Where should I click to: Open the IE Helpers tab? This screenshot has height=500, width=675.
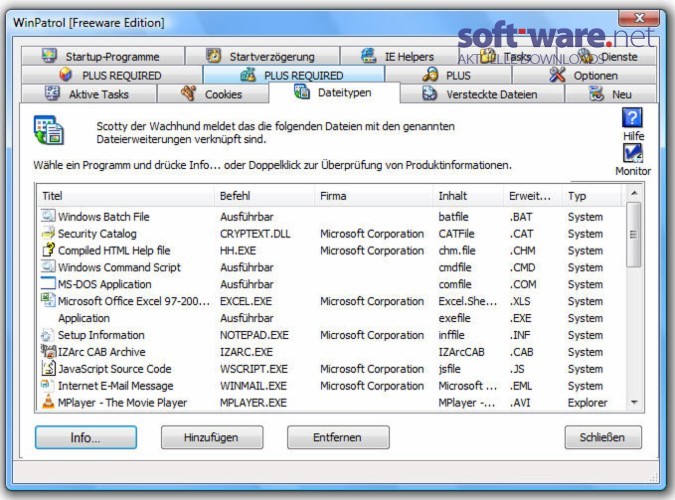[x=399, y=56]
